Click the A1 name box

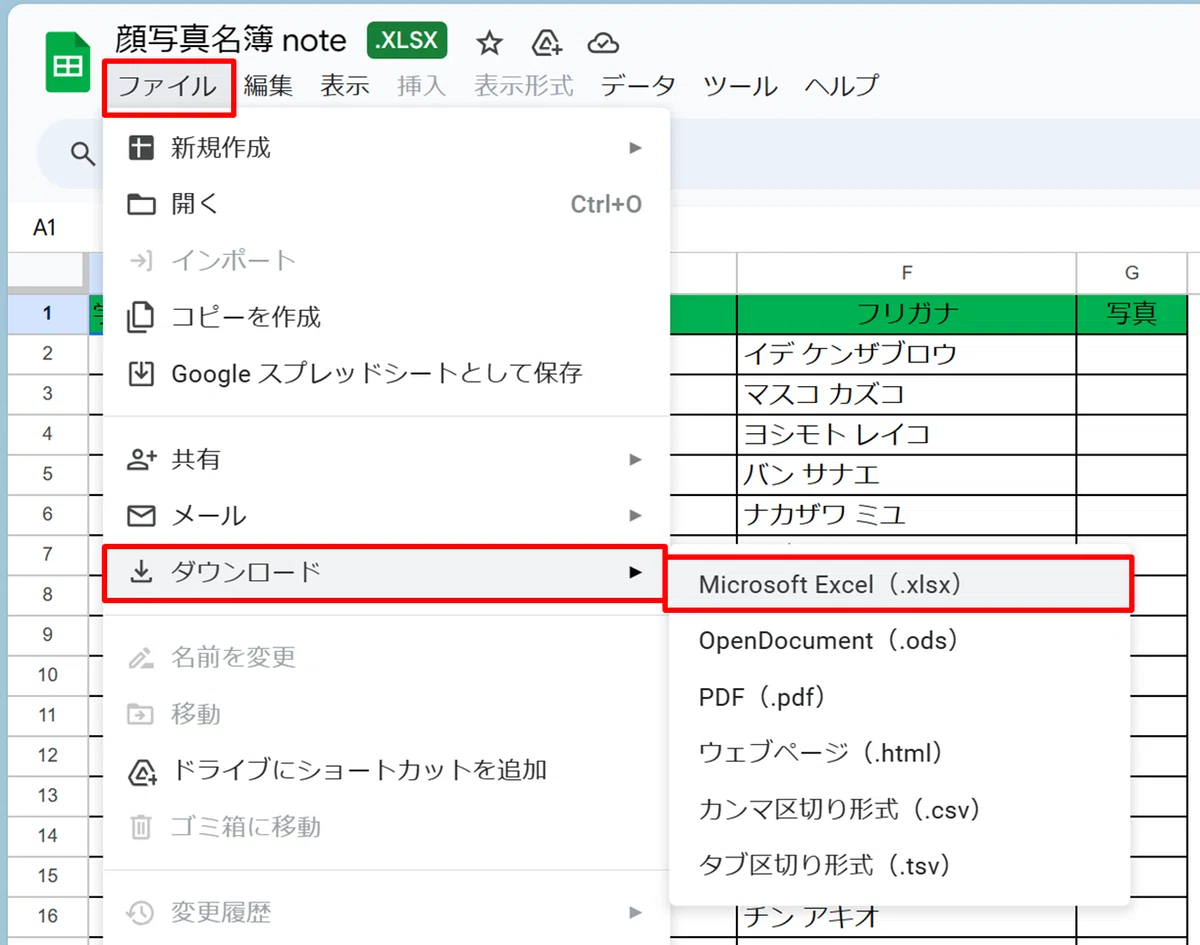point(45,228)
